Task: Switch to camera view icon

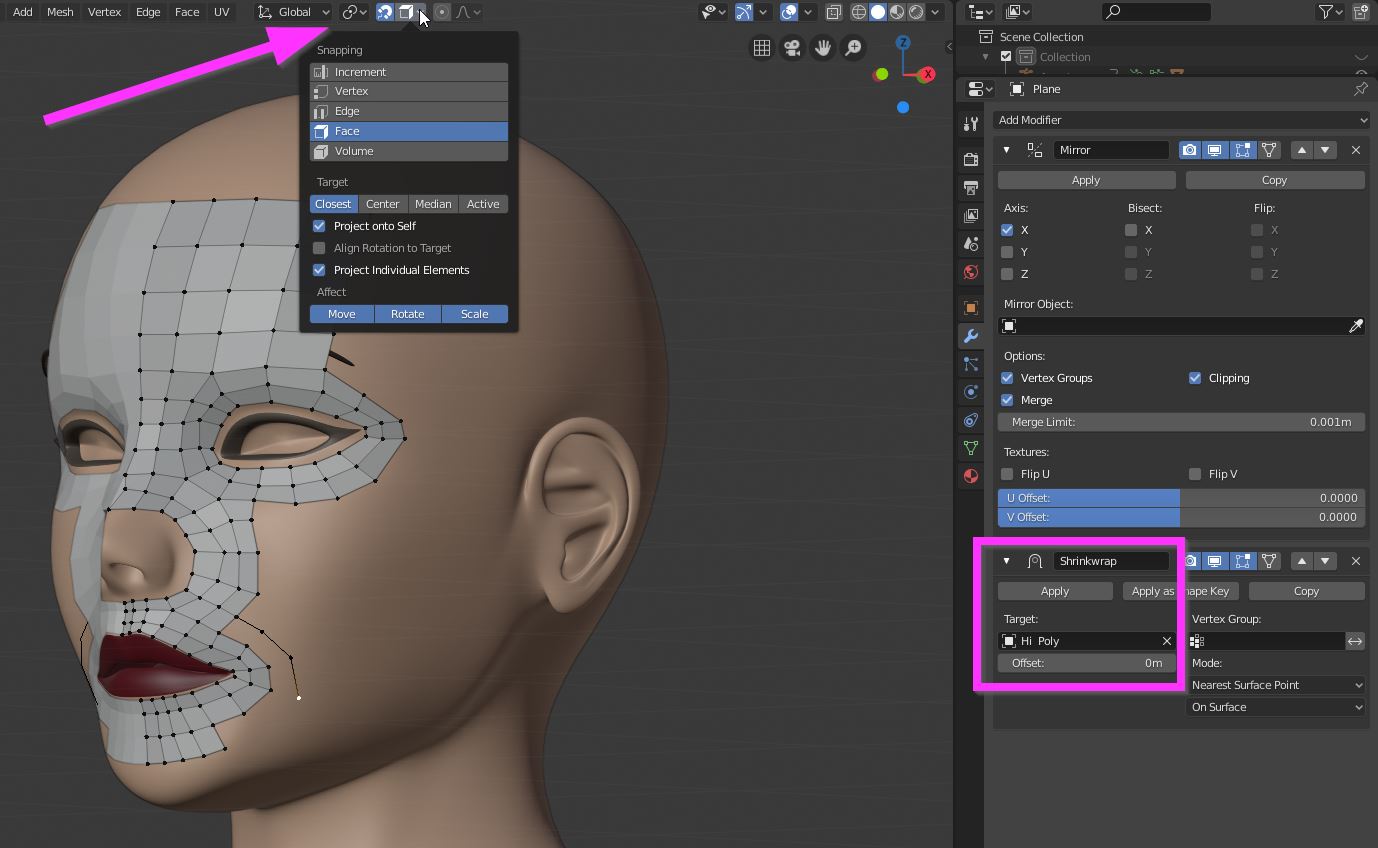Action: (x=792, y=48)
